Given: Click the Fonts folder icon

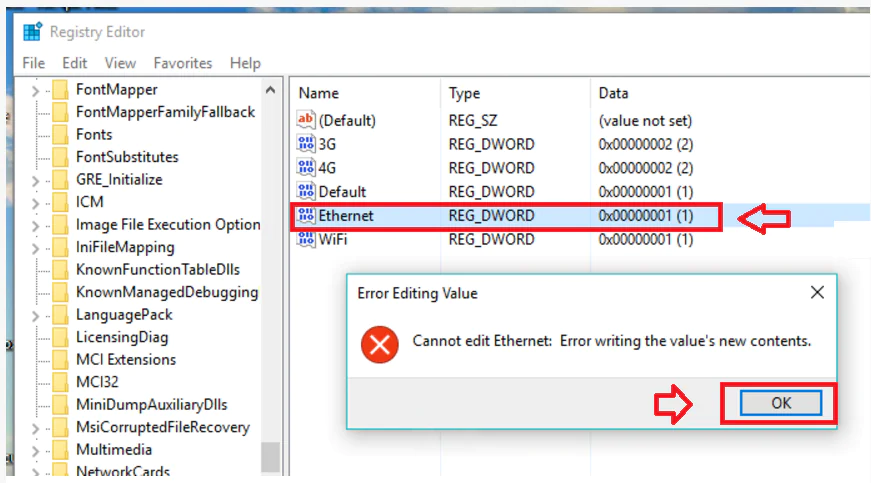Looking at the screenshot, I should click(x=60, y=135).
